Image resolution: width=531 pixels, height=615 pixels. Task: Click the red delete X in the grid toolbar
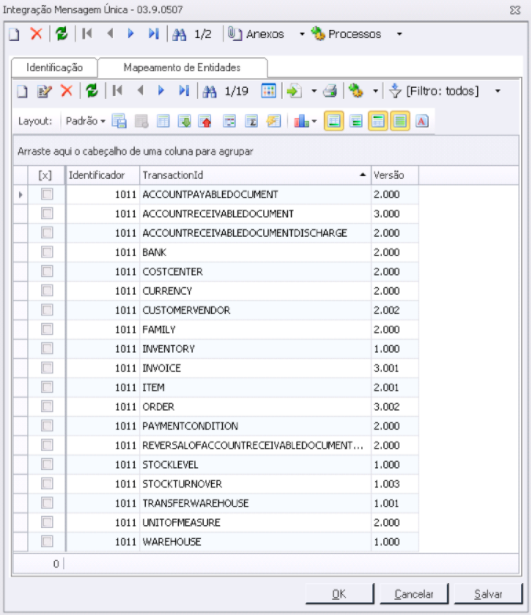click(x=67, y=91)
